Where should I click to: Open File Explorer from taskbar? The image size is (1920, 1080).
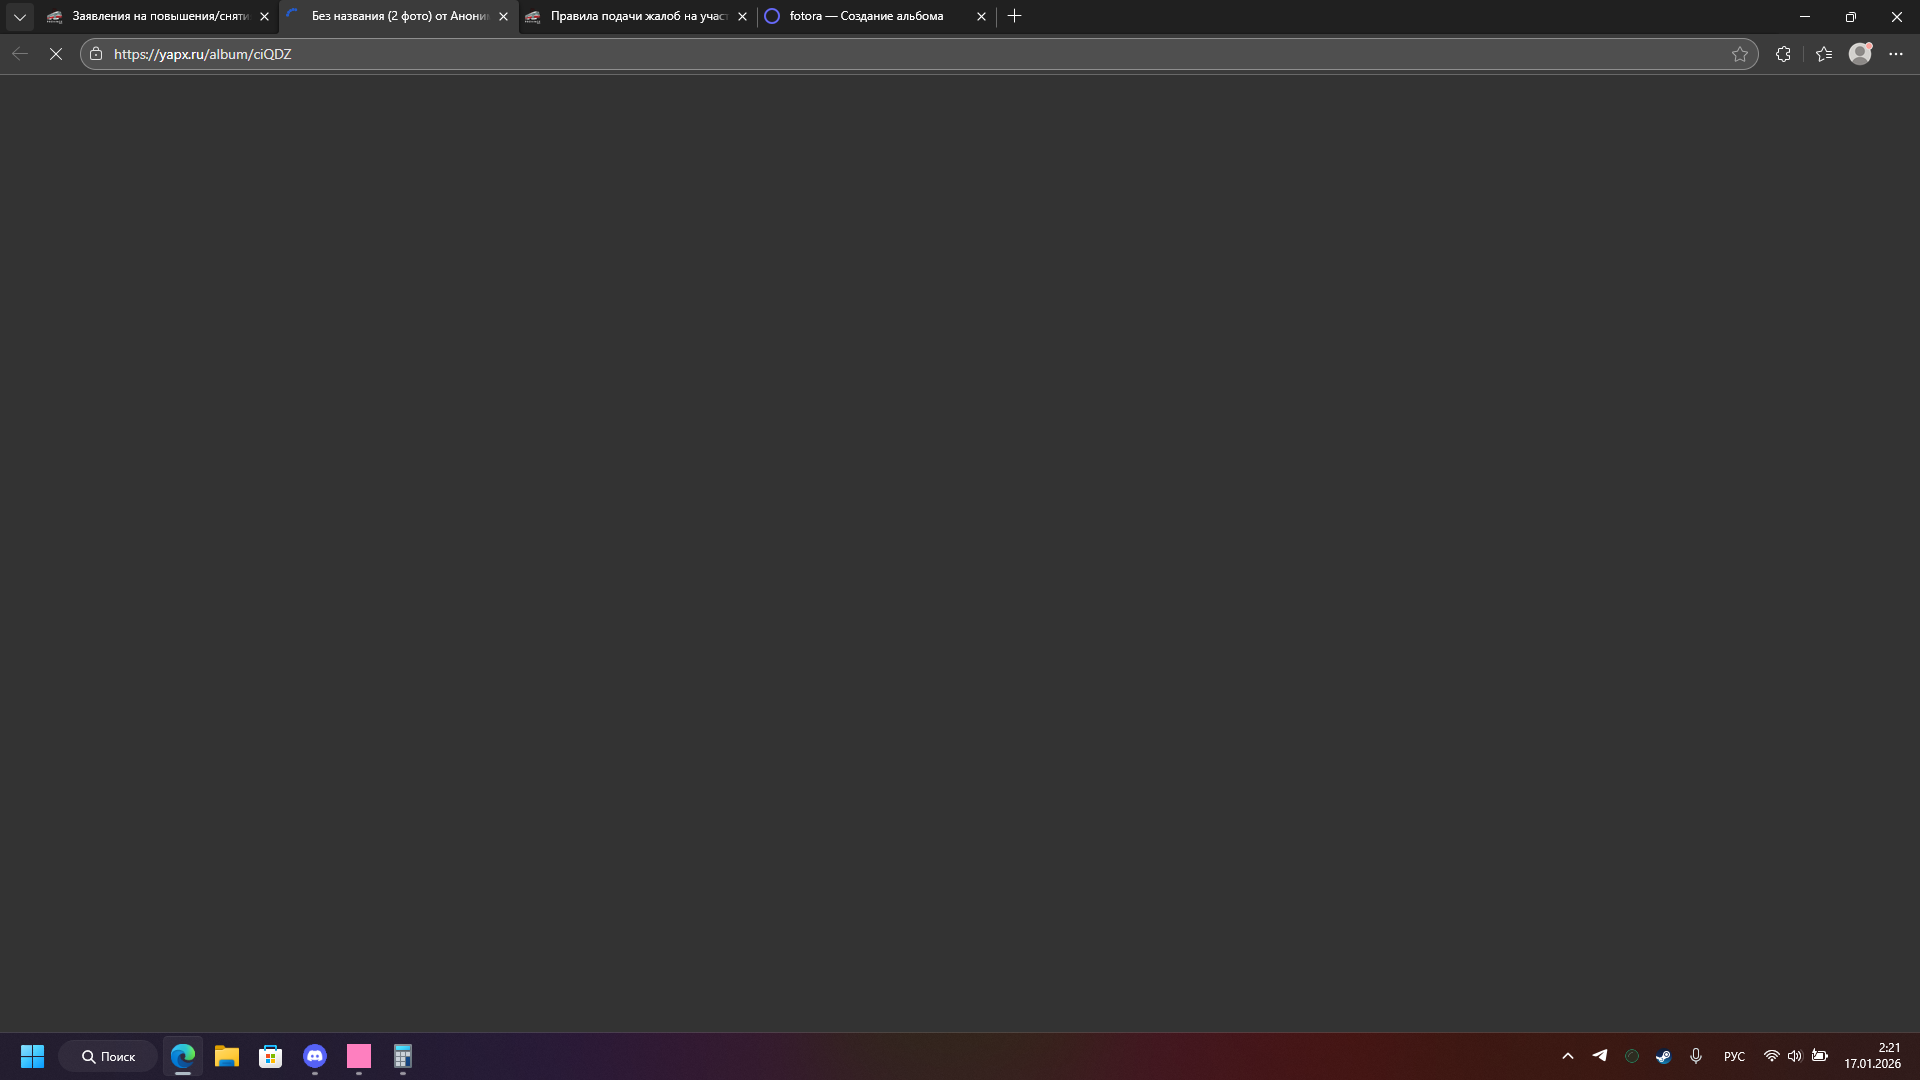click(x=227, y=1056)
